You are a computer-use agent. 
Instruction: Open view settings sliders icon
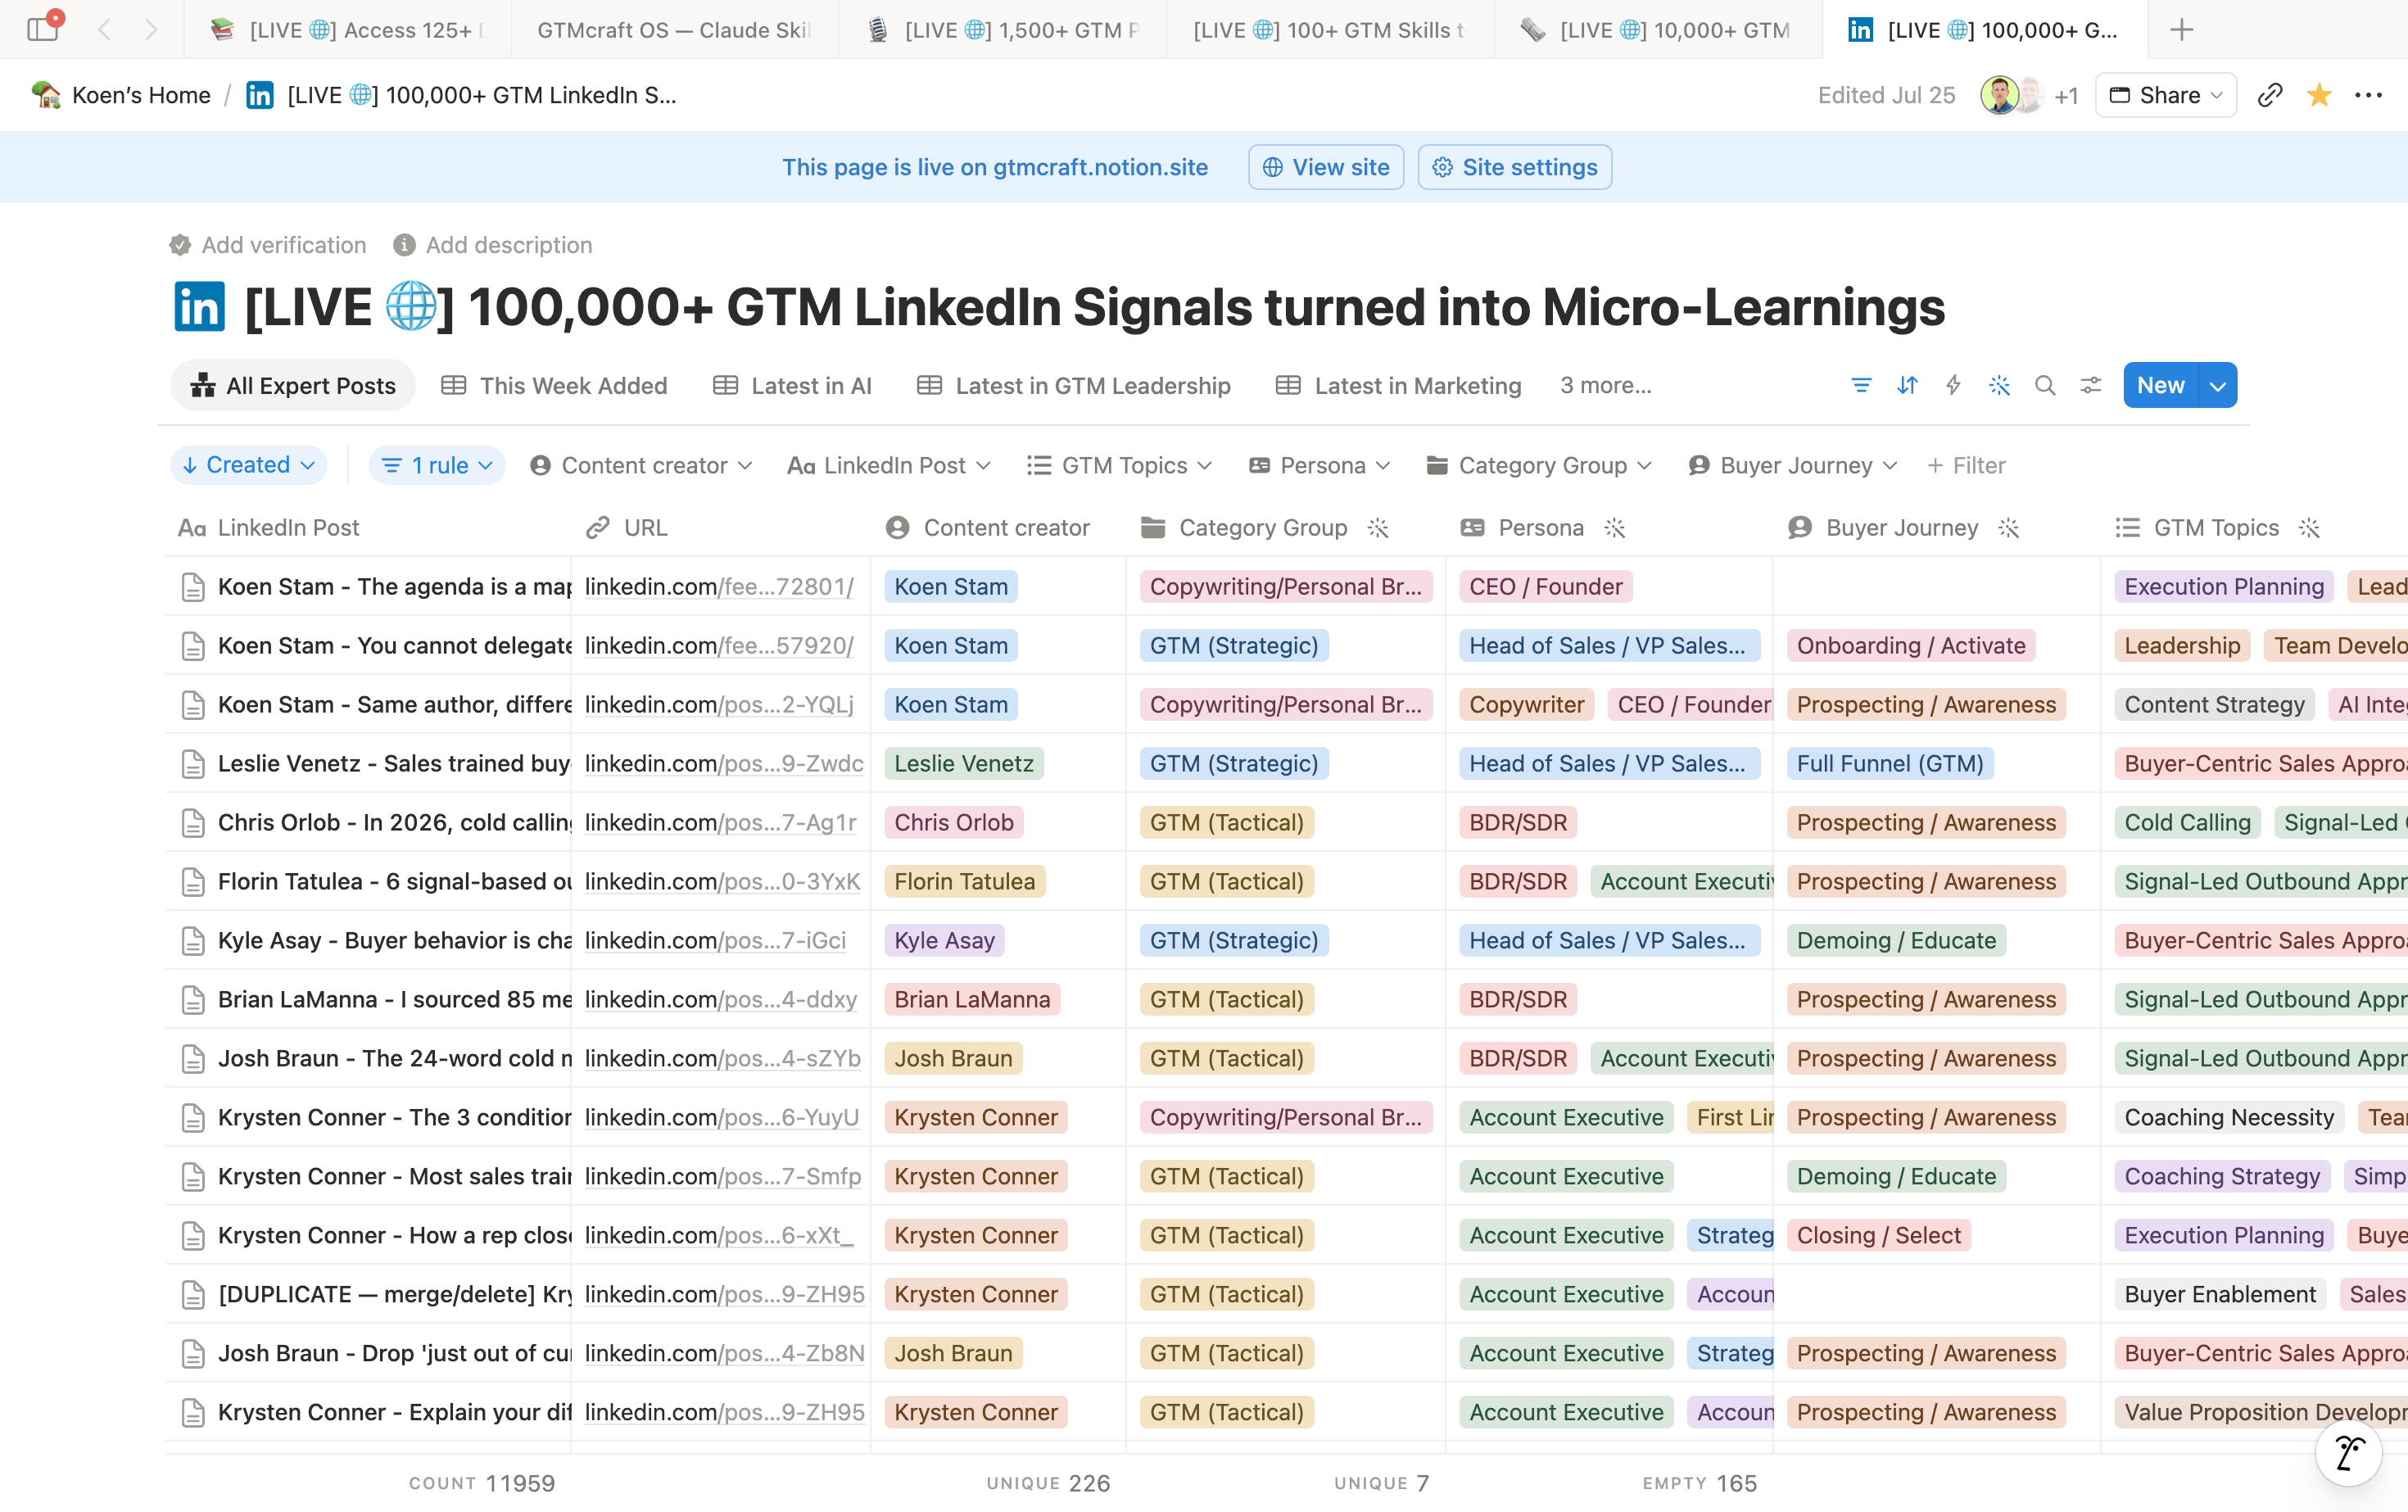[x=2091, y=385]
